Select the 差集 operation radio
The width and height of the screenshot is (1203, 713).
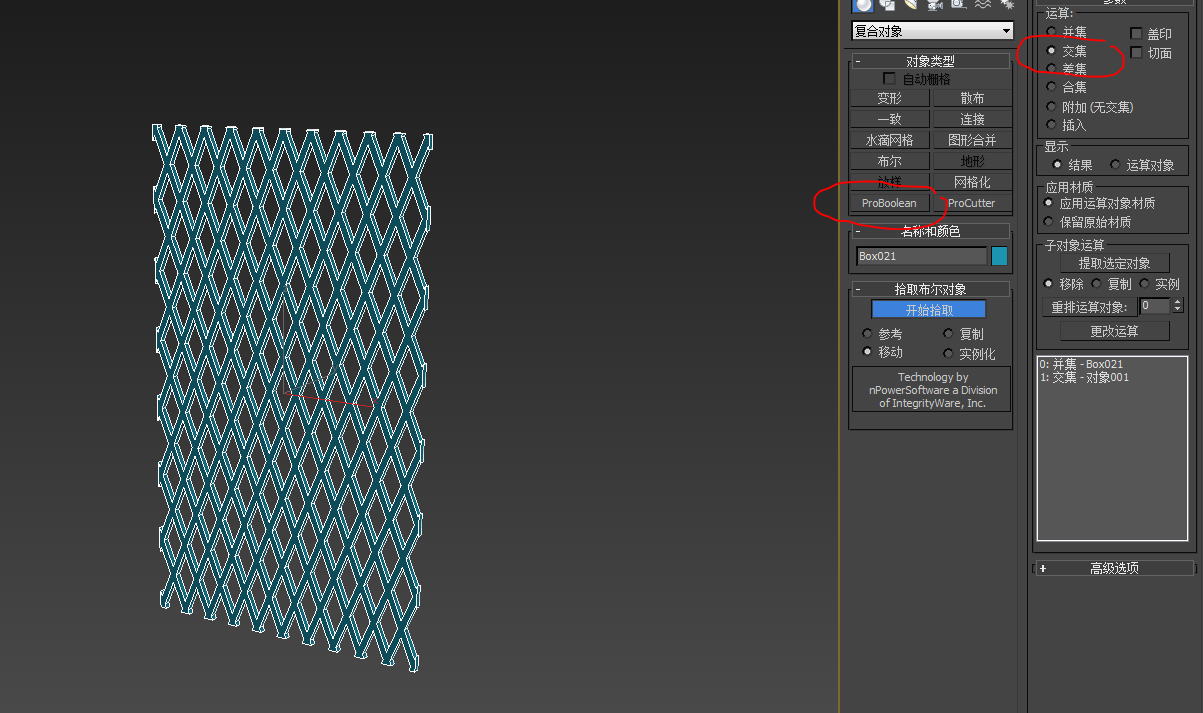tap(1051, 69)
